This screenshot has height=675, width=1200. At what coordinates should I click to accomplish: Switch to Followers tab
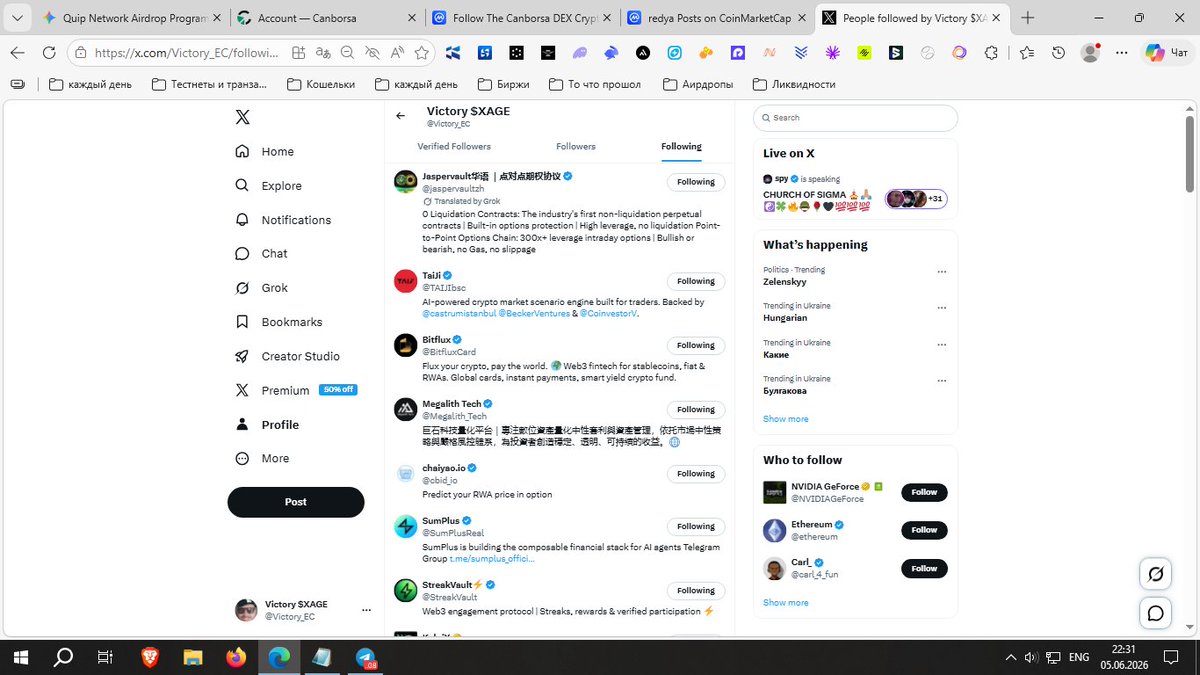[x=576, y=147]
